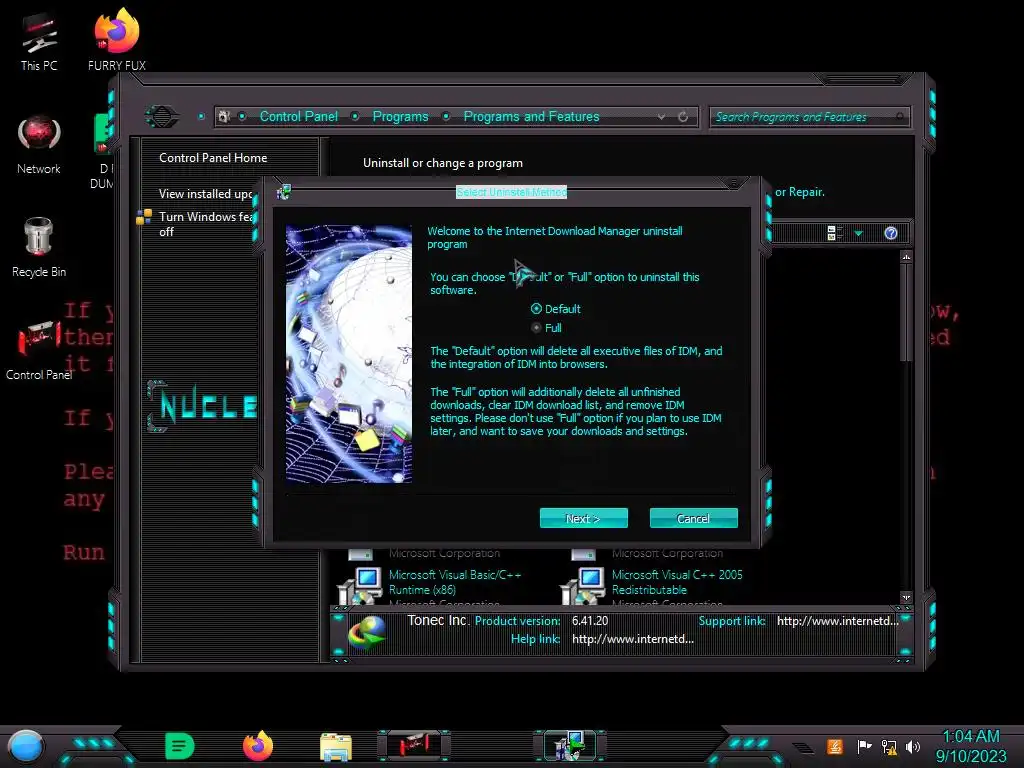The width and height of the screenshot is (1024, 768).
Task: Click scrollbar up arrow in programs list
Action: coord(906,257)
